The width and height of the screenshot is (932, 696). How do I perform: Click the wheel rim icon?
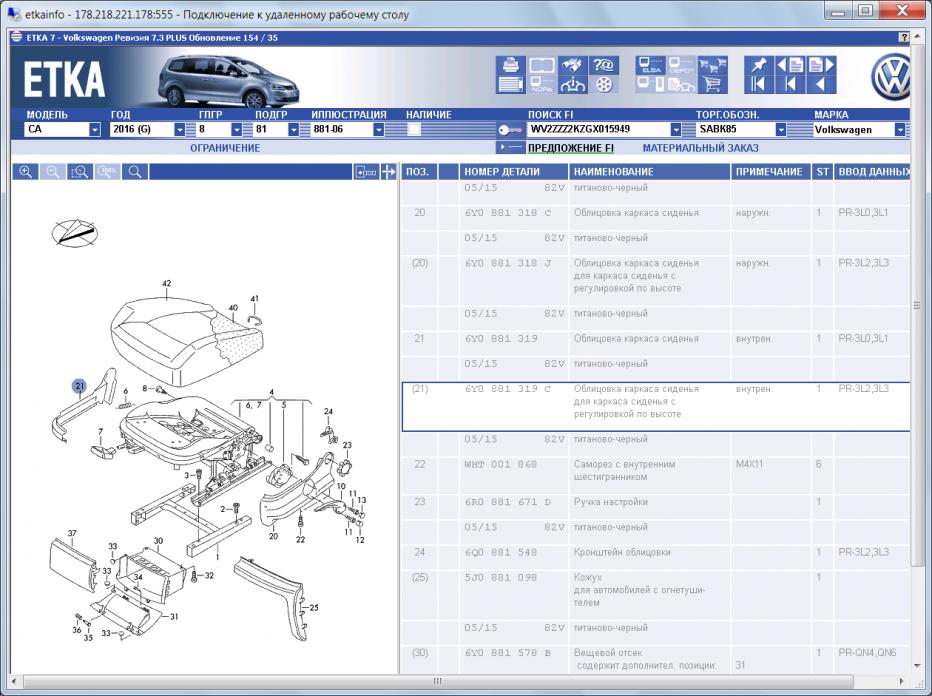pos(603,84)
